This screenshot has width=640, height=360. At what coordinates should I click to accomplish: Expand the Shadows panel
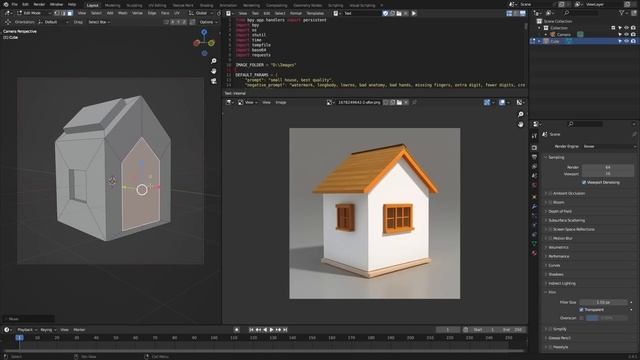click(x=556, y=274)
